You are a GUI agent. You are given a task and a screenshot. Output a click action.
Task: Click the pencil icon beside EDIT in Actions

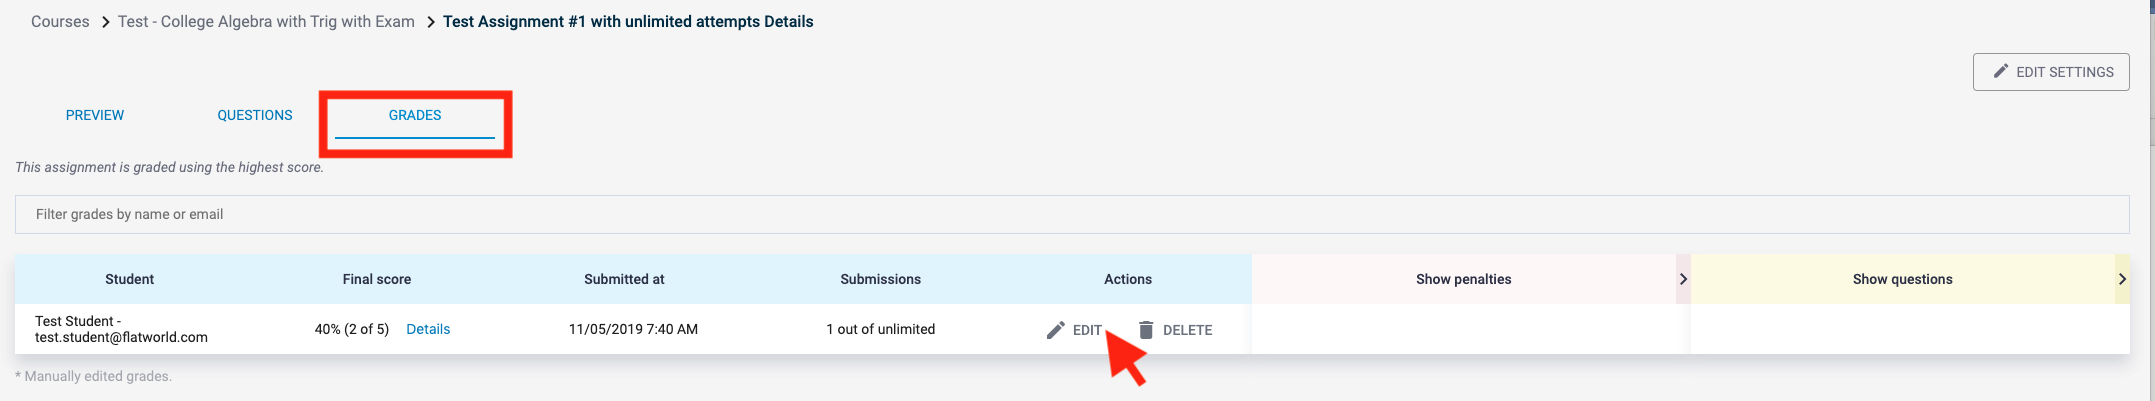pyautogui.click(x=1055, y=330)
